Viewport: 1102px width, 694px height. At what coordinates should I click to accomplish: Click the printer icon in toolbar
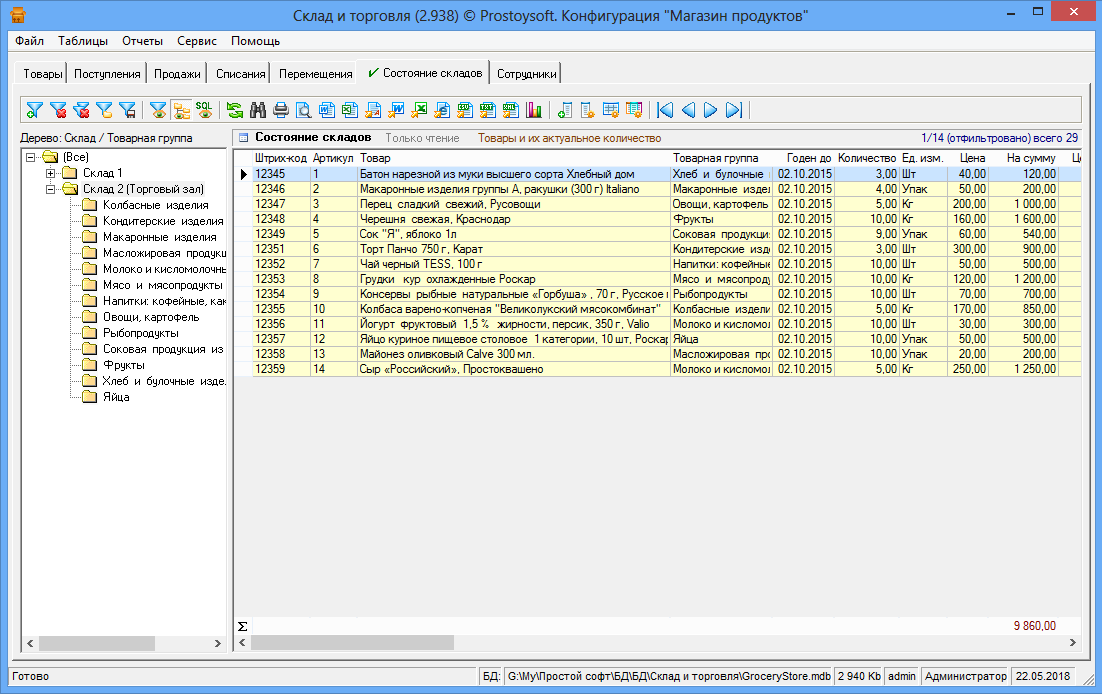(281, 110)
